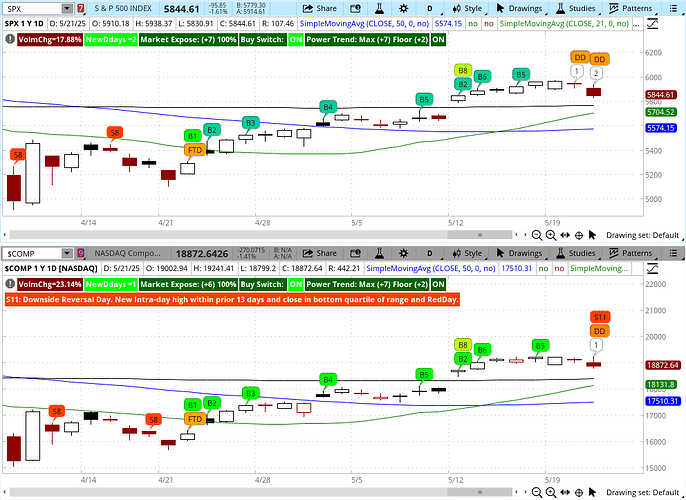Open the Patterns menu on the $COMP chart
The height and width of the screenshot is (500, 686).
(630, 253)
